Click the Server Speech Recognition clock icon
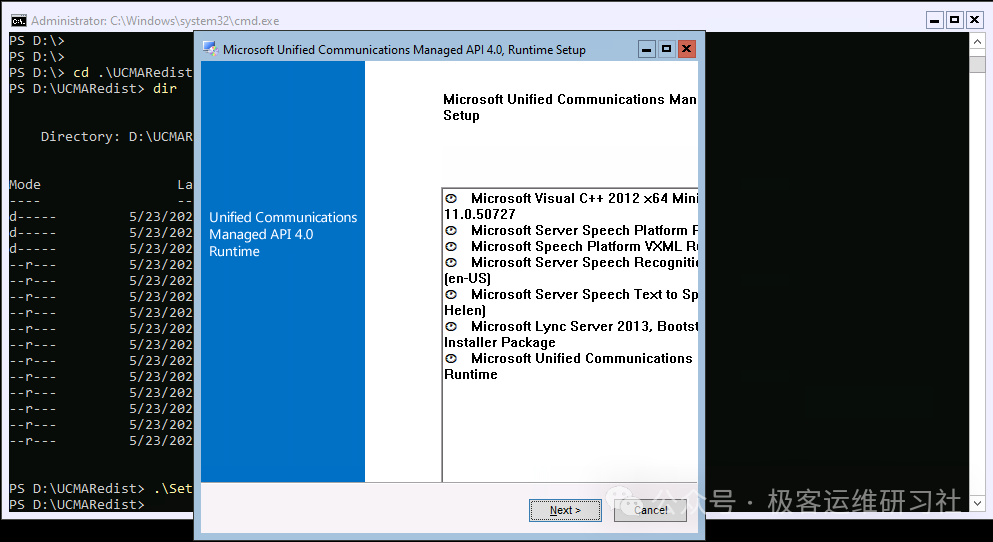 tap(451, 262)
